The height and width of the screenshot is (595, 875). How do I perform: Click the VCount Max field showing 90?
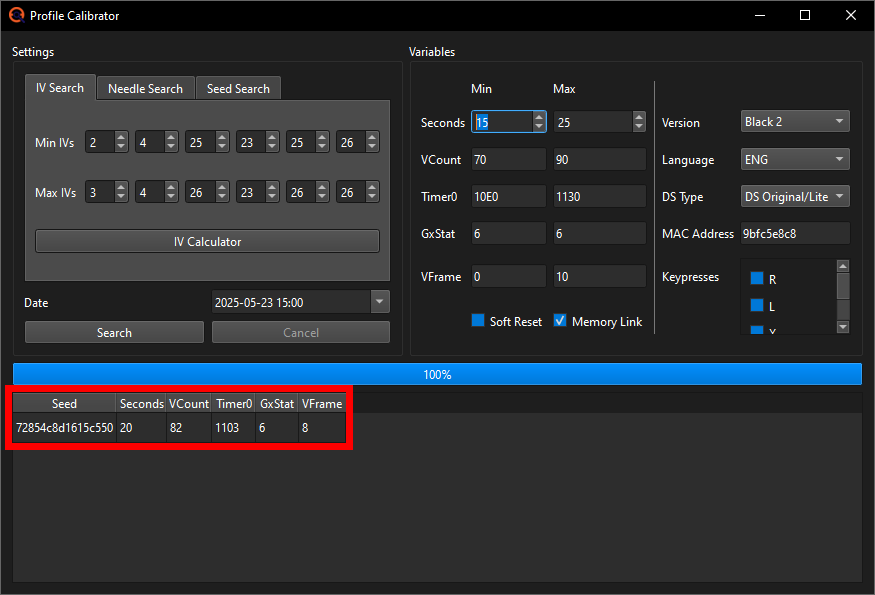599,160
